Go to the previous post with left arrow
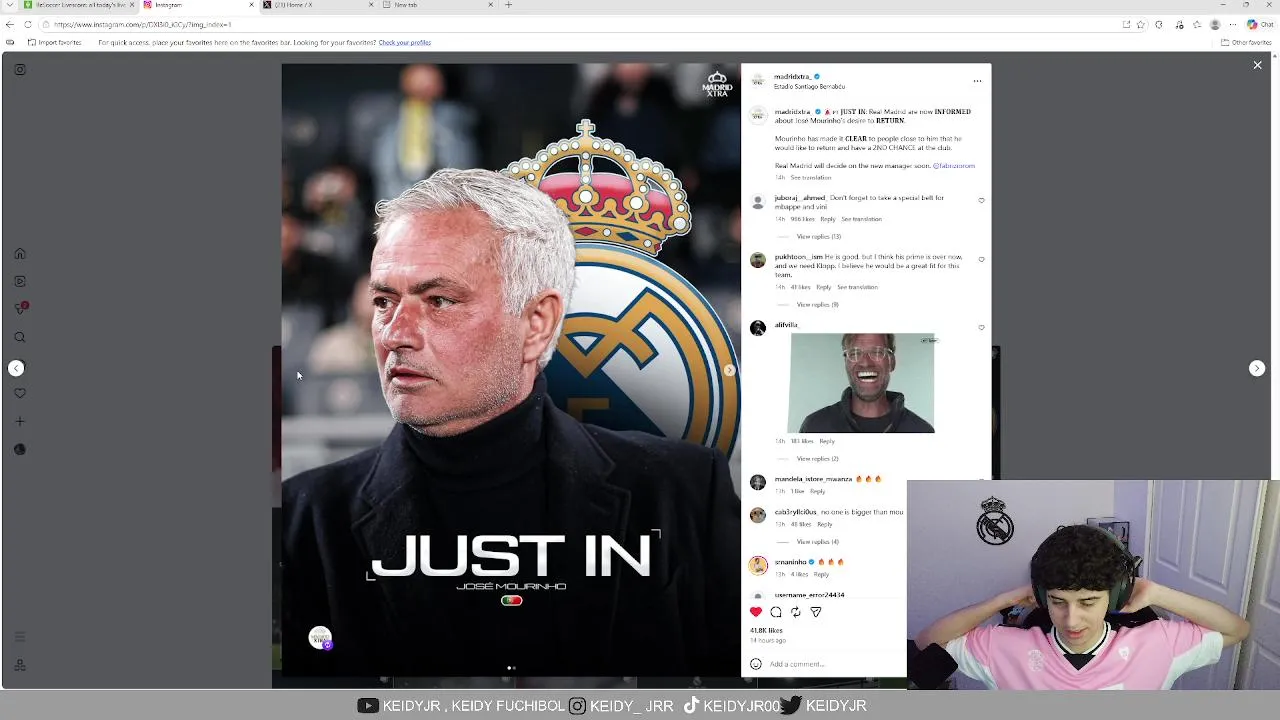 16,369
